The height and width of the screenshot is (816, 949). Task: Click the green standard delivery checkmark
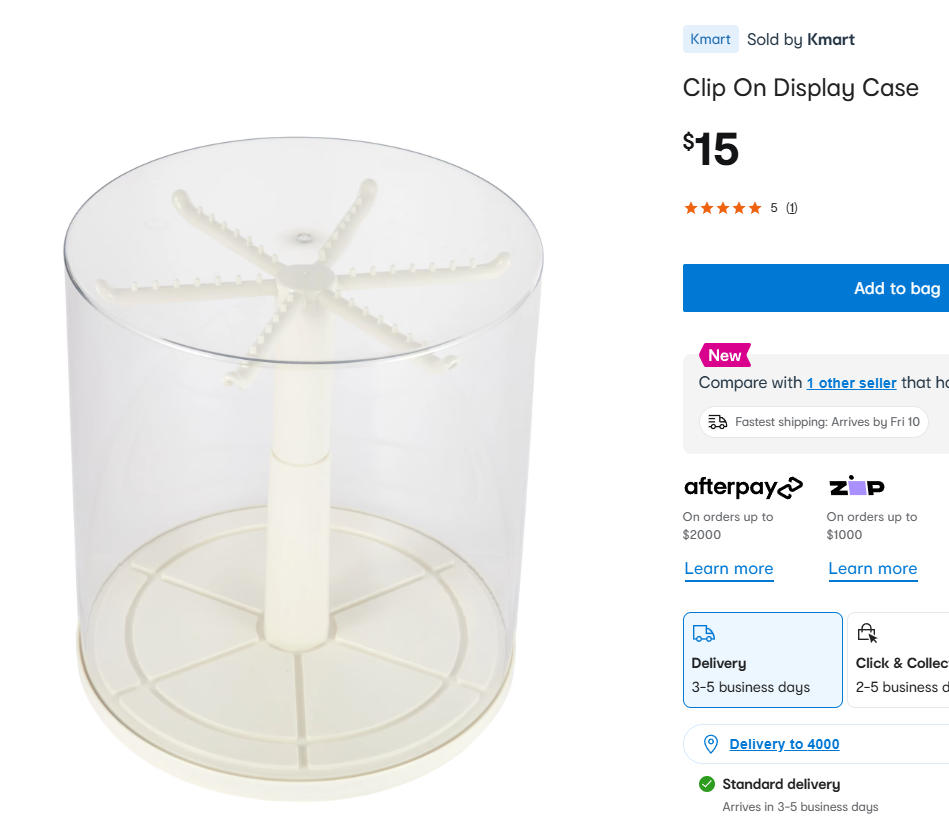[707, 784]
